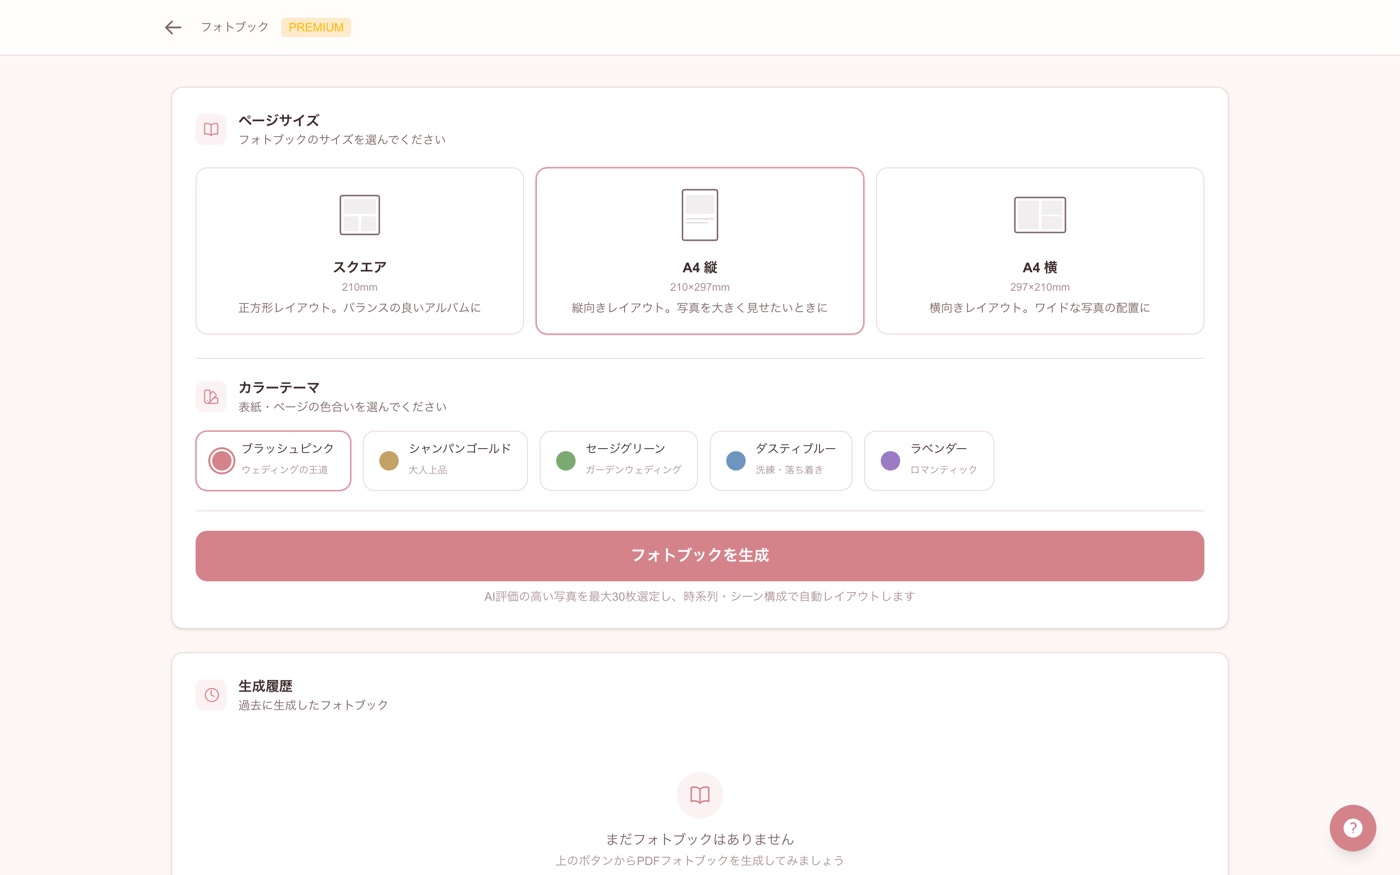Click the ページサイズ section heading

(279, 120)
